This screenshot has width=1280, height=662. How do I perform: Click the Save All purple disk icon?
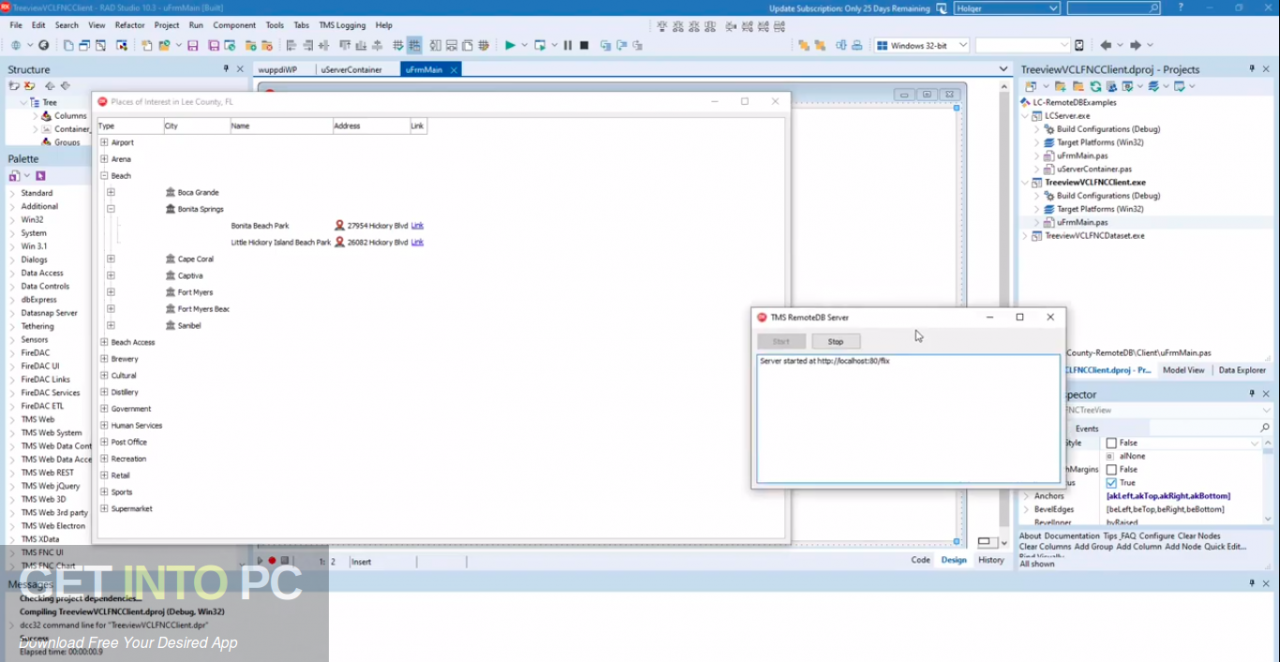tap(214, 45)
